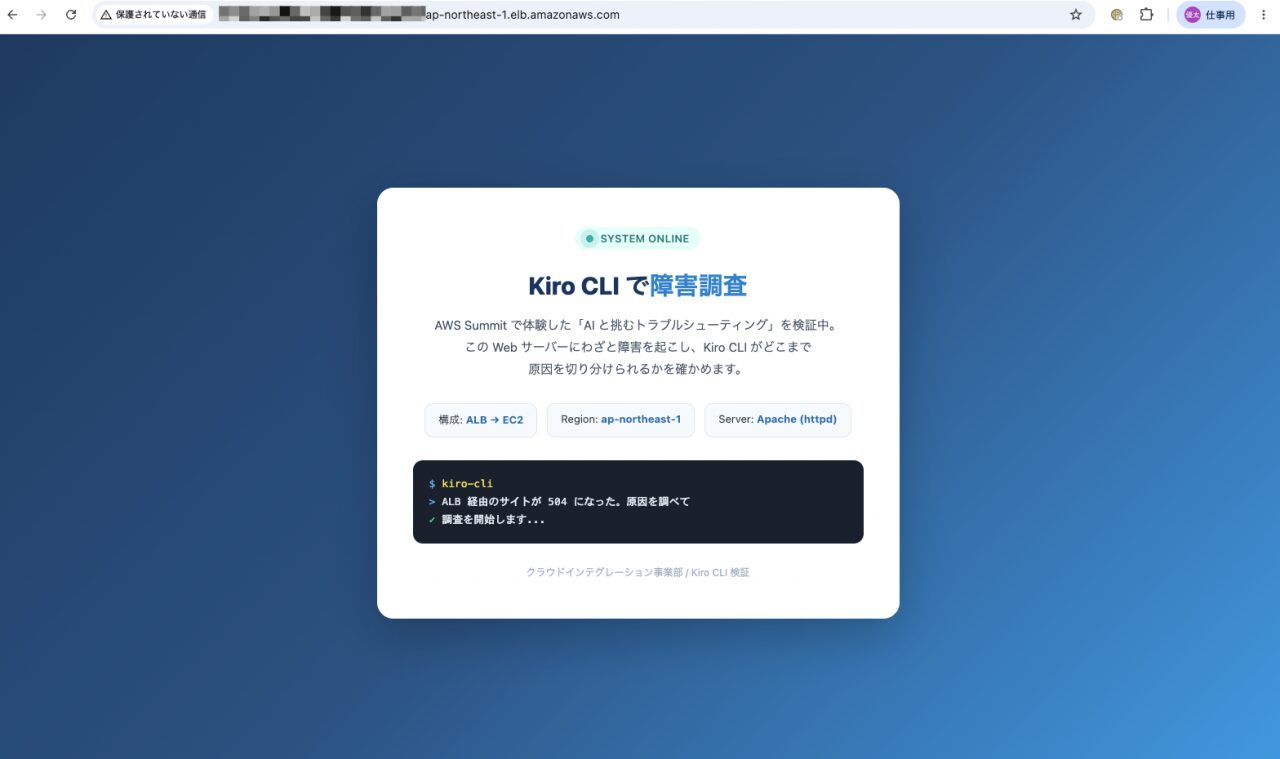
Task: Go back using the browser back arrow
Action: point(12,15)
